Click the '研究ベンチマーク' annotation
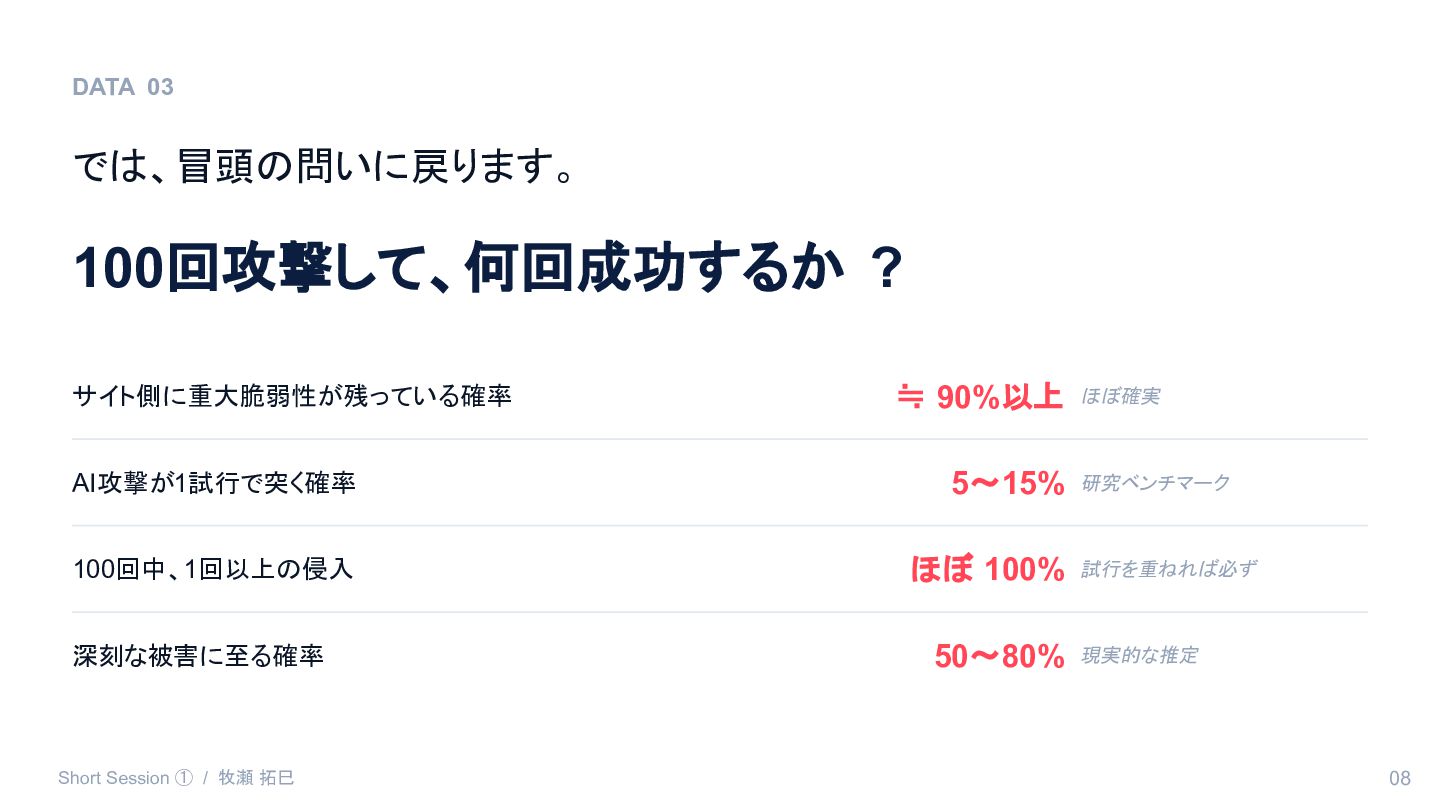This screenshot has width=1440, height=810. click(x=1155, y=484)
